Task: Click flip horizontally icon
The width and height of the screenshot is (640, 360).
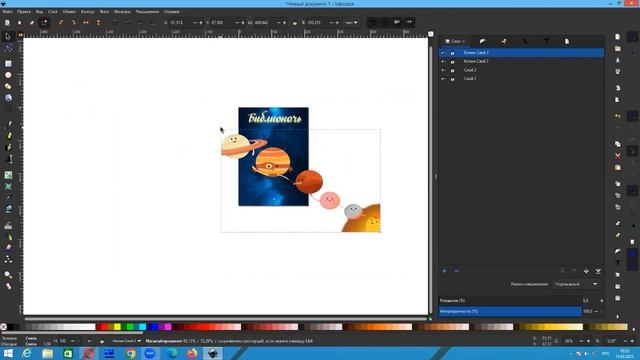Action: pyautogui.click(x=86, y=22)
